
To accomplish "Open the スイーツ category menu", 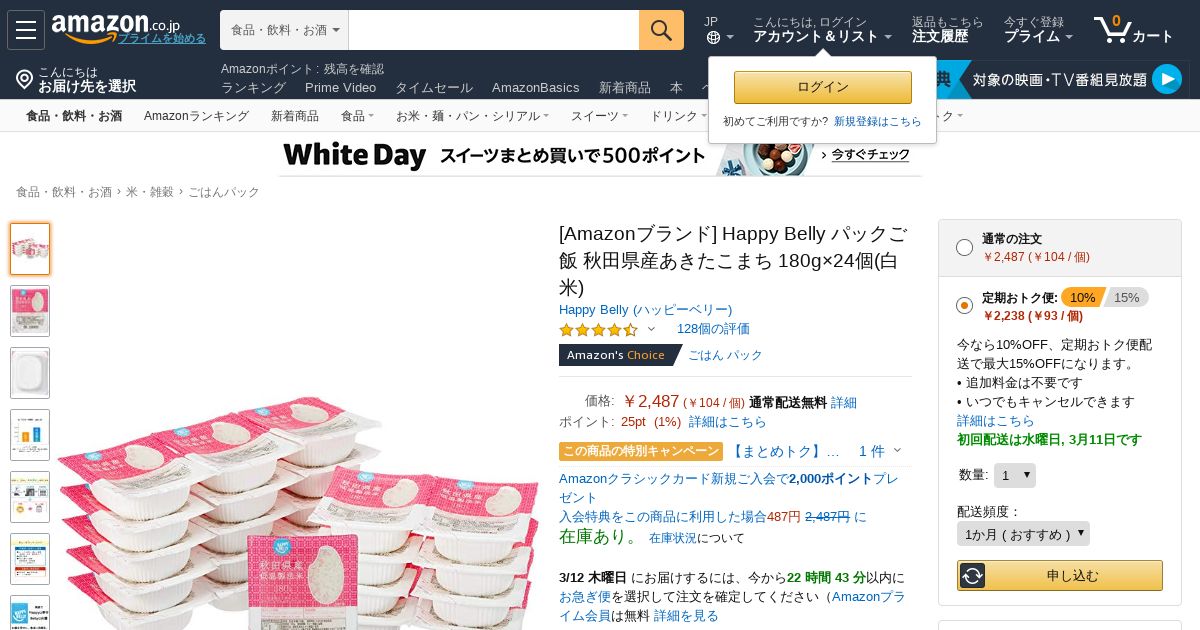I will [x=599, y=116].
